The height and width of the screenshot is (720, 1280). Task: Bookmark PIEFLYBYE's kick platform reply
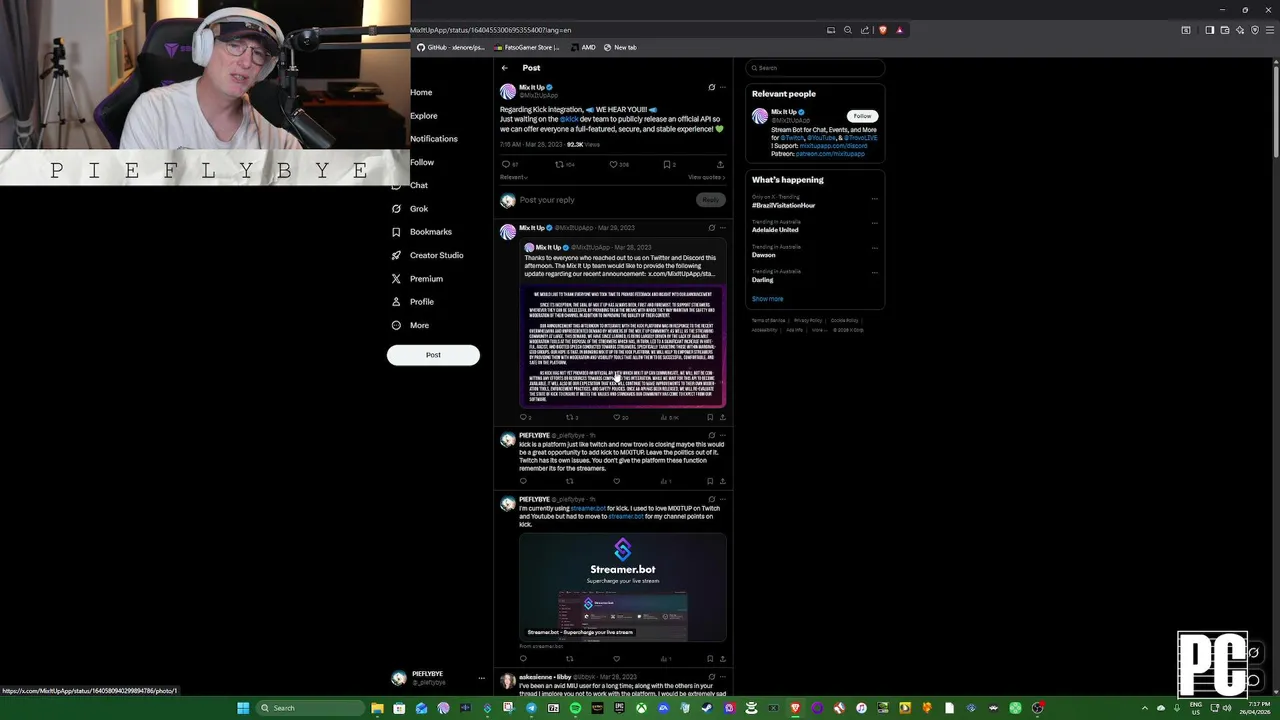(x=710, y=481)
